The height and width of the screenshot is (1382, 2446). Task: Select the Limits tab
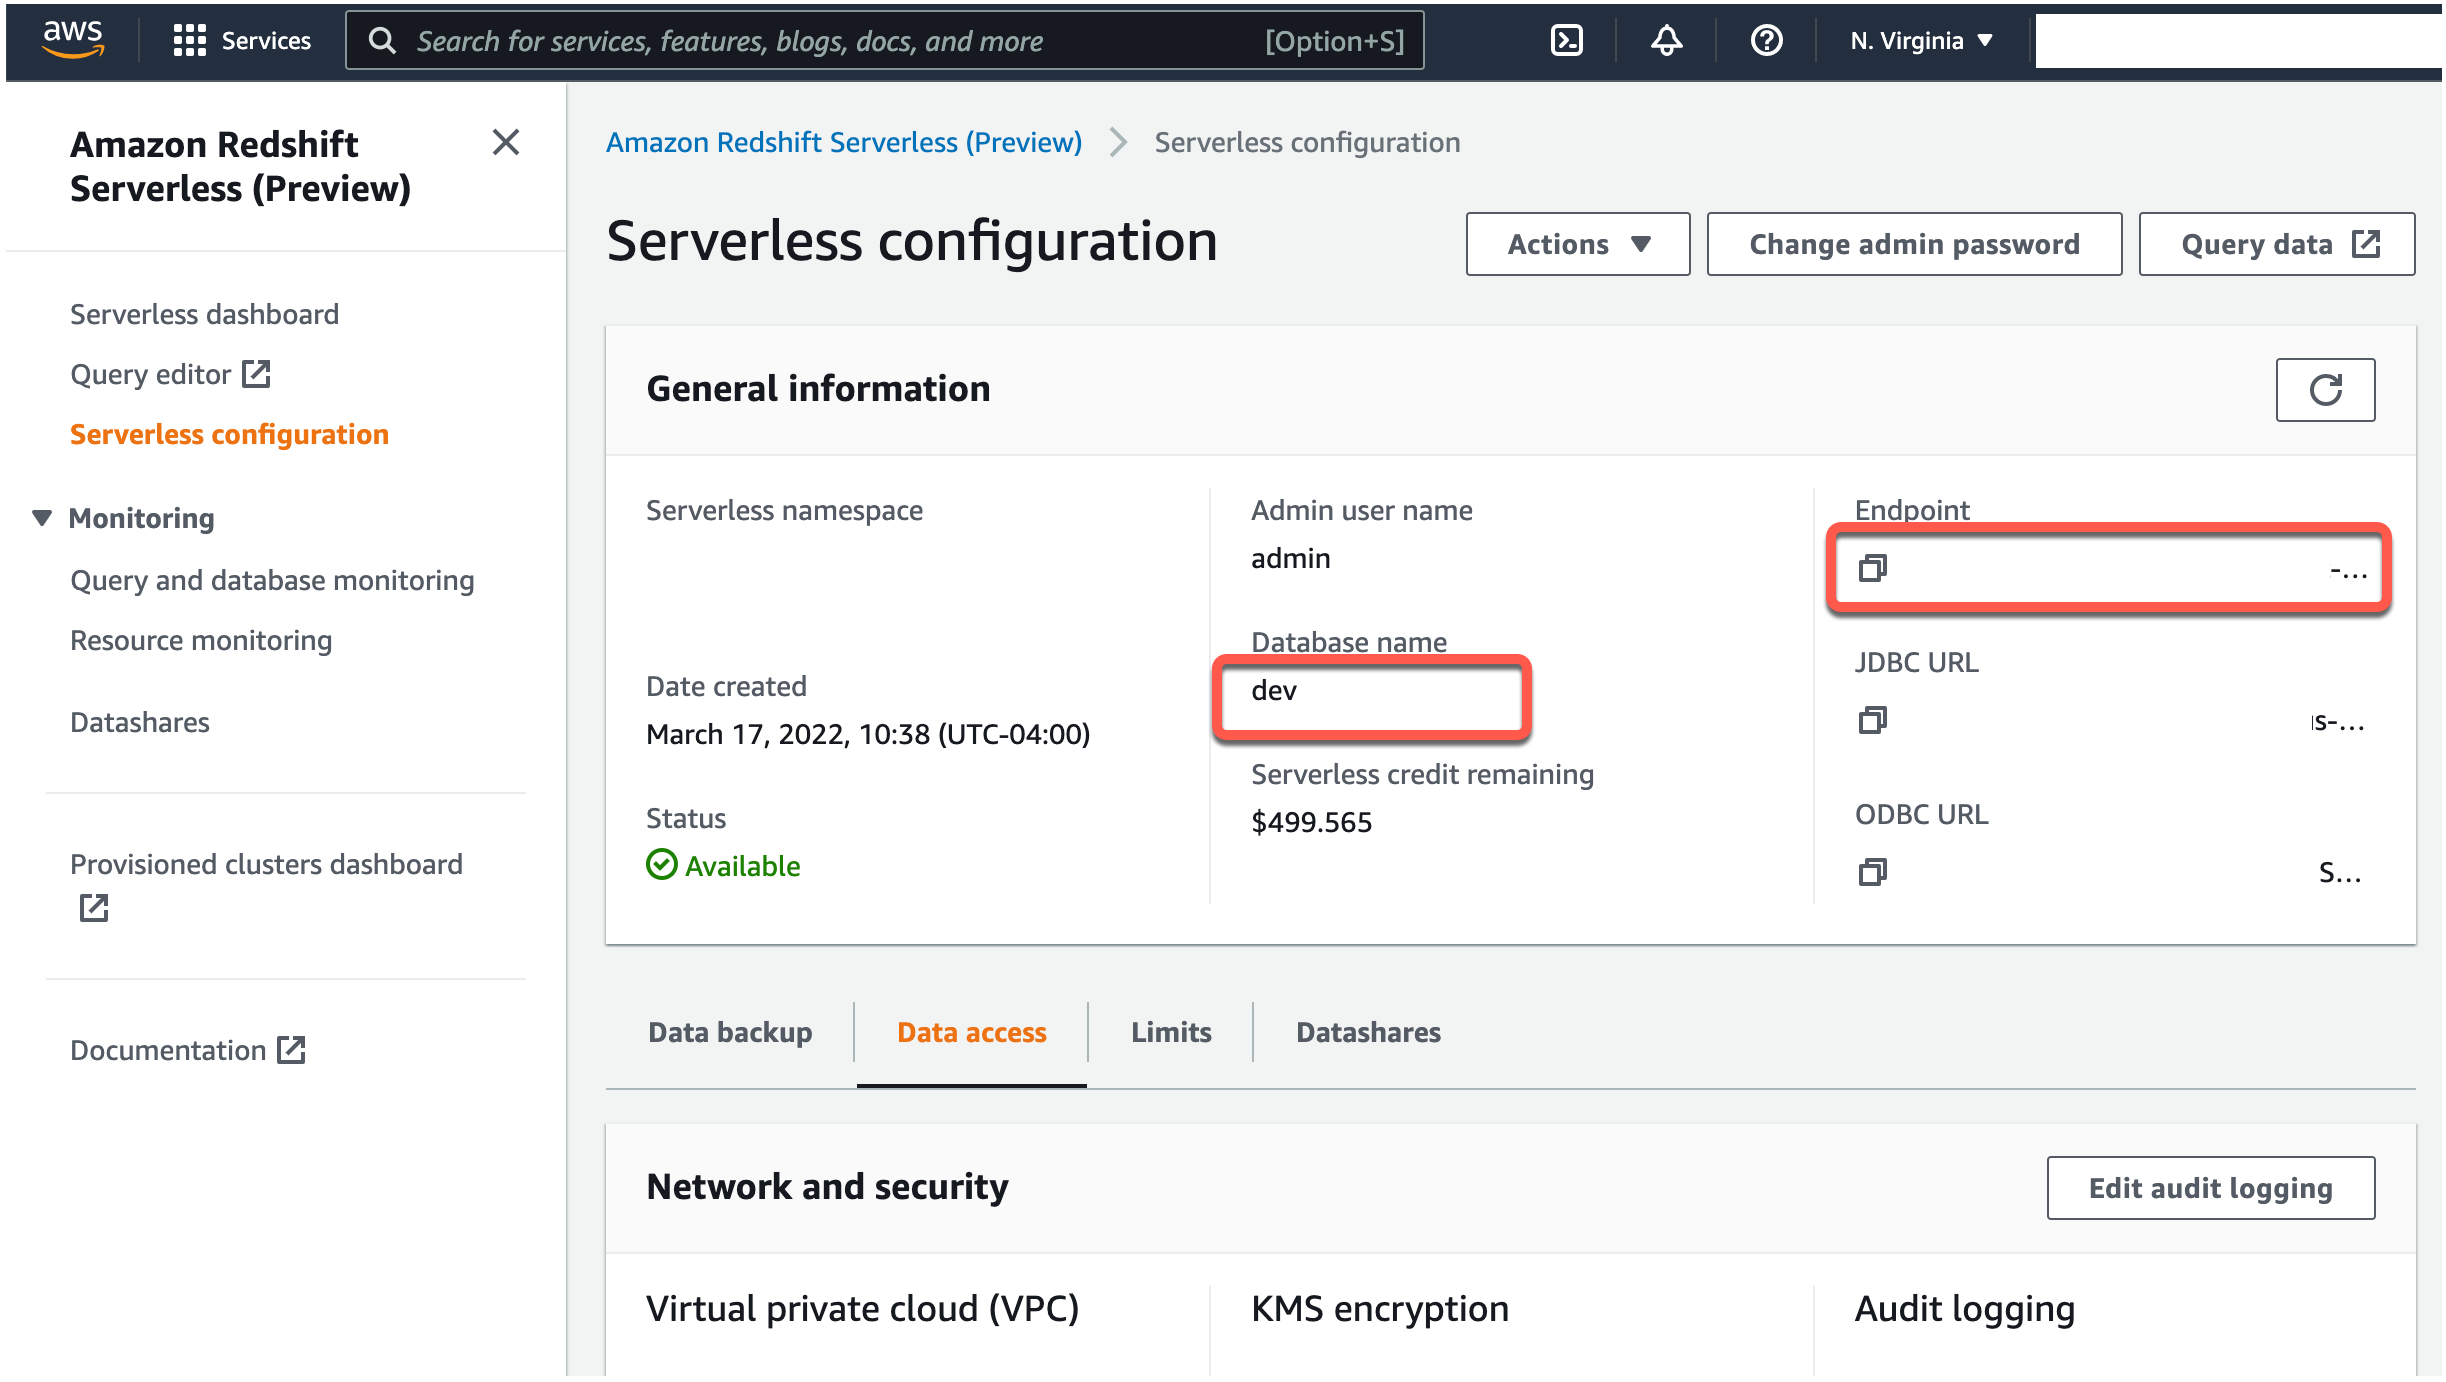point(1171,1032)
